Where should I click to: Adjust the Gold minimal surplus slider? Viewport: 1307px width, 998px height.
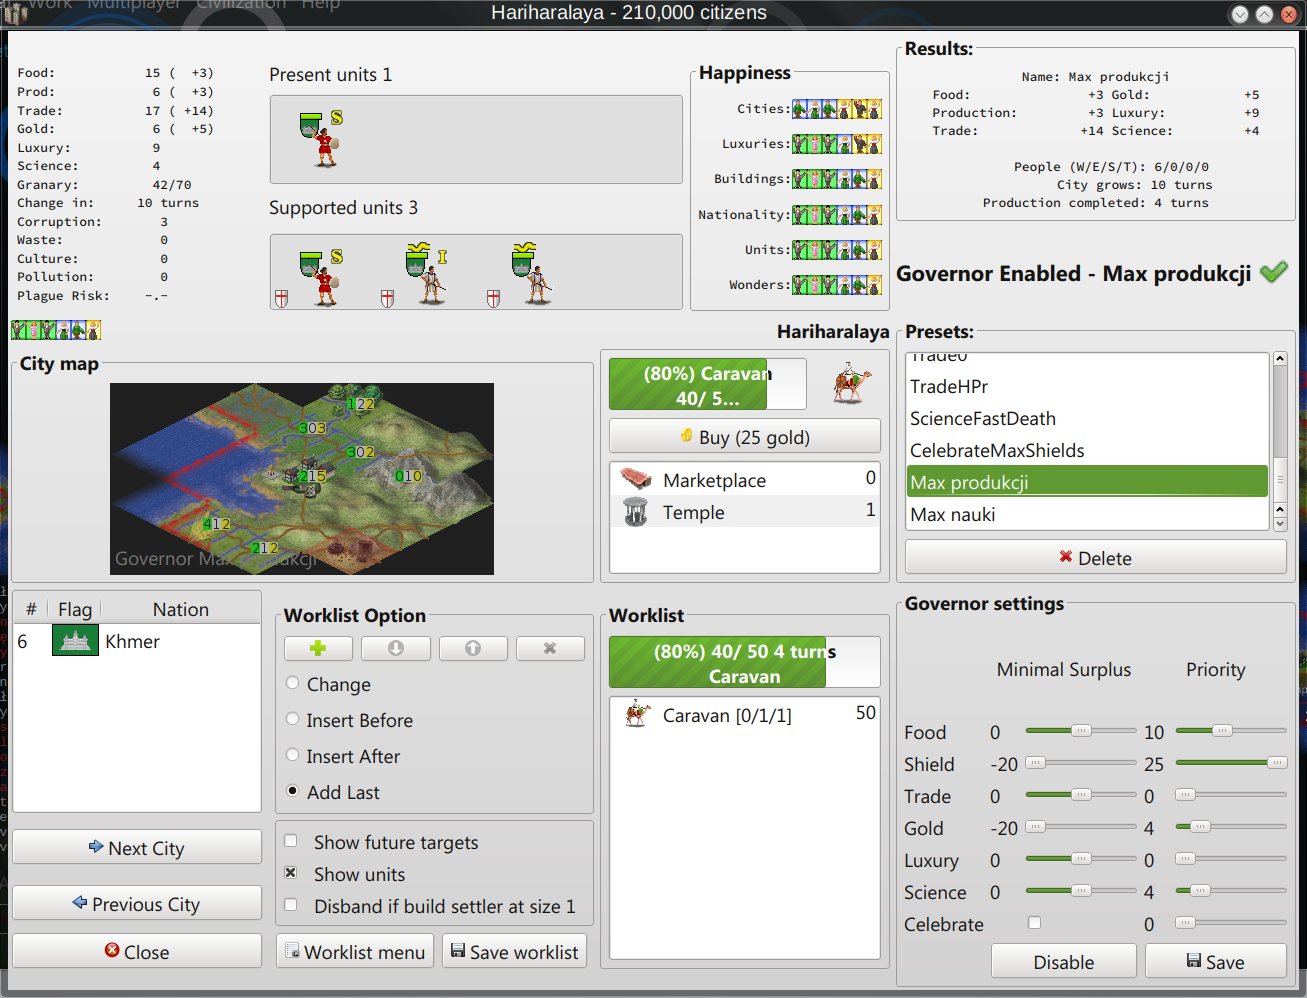tap(1081, 827)
